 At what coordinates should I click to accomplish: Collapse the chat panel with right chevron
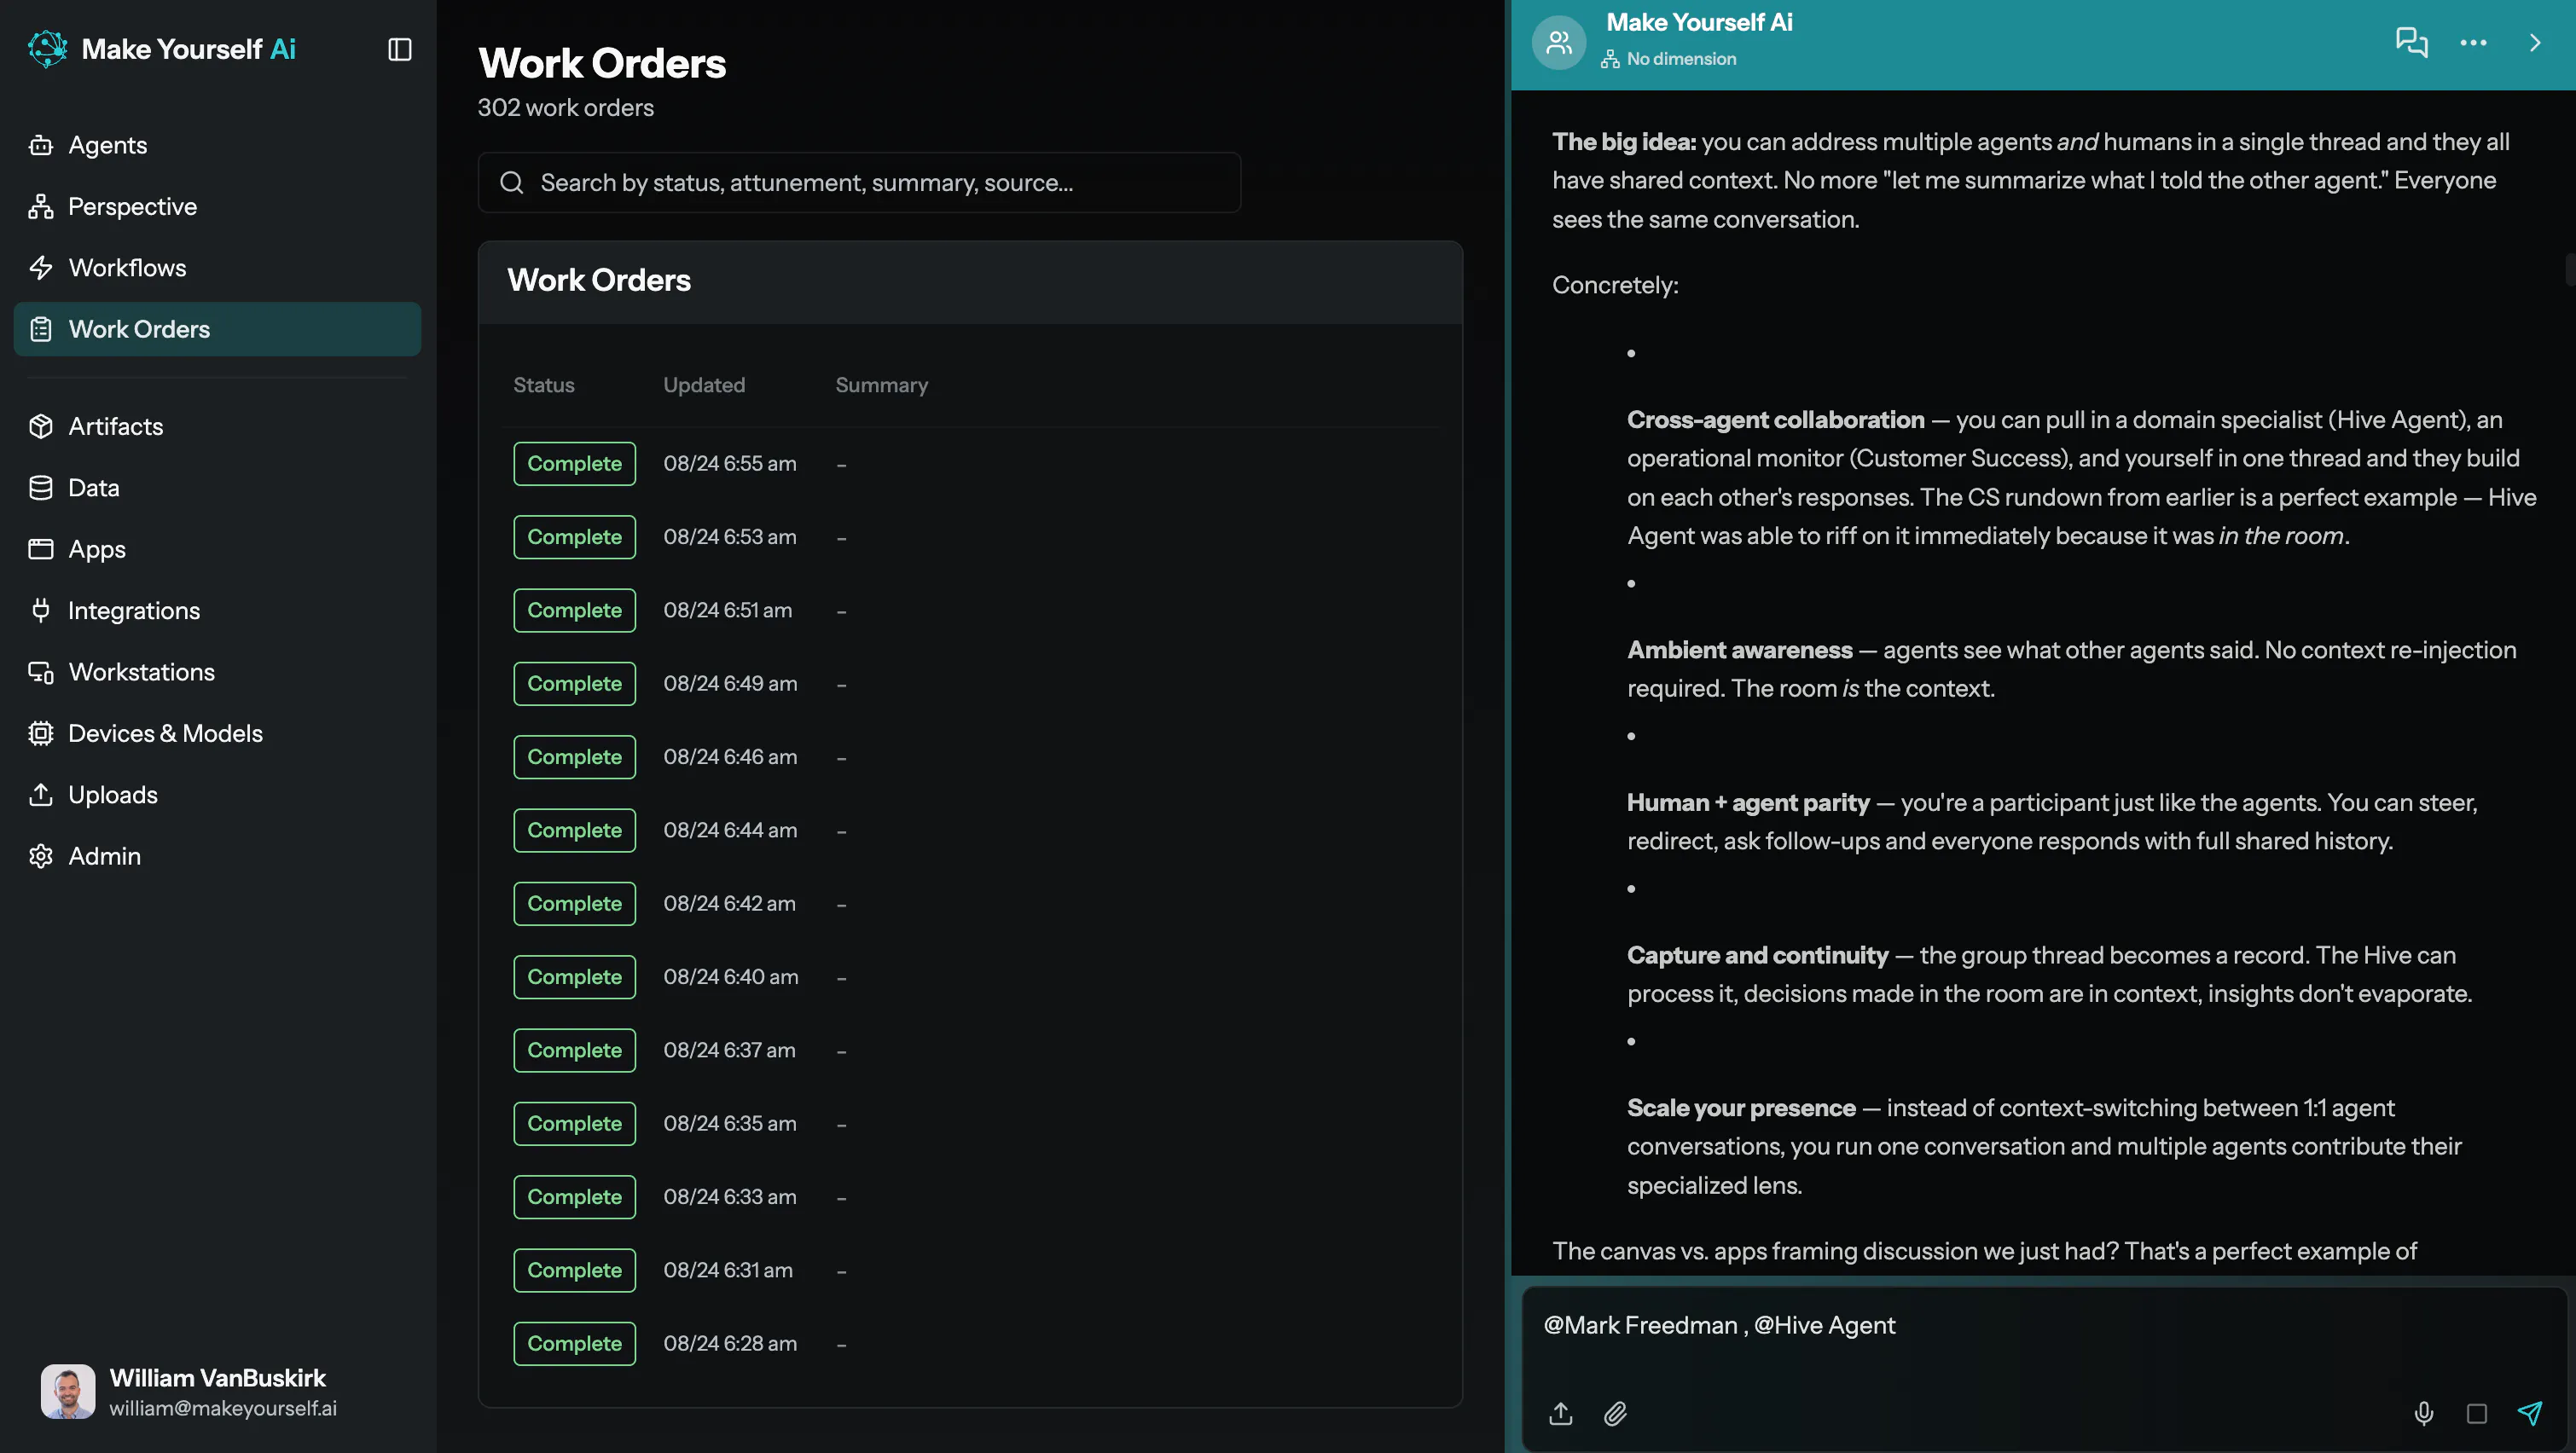click(x=2535, y=43)
